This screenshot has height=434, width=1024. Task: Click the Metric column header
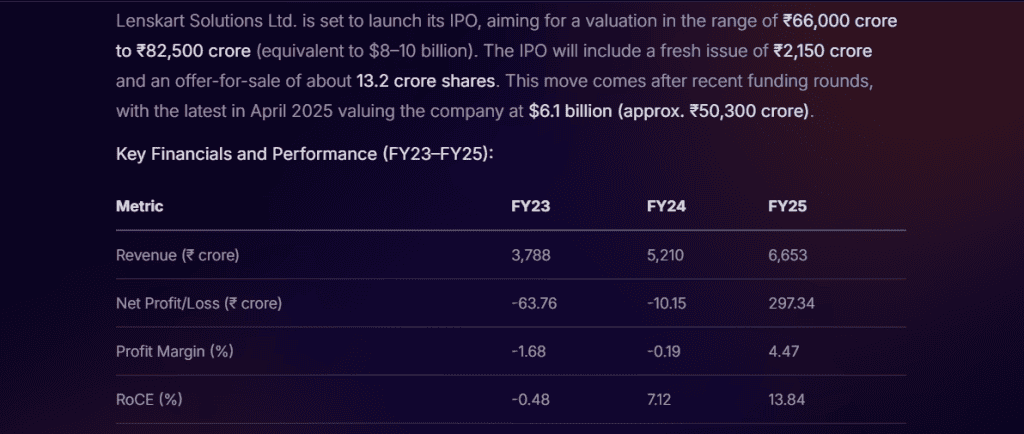coord(140,206)
